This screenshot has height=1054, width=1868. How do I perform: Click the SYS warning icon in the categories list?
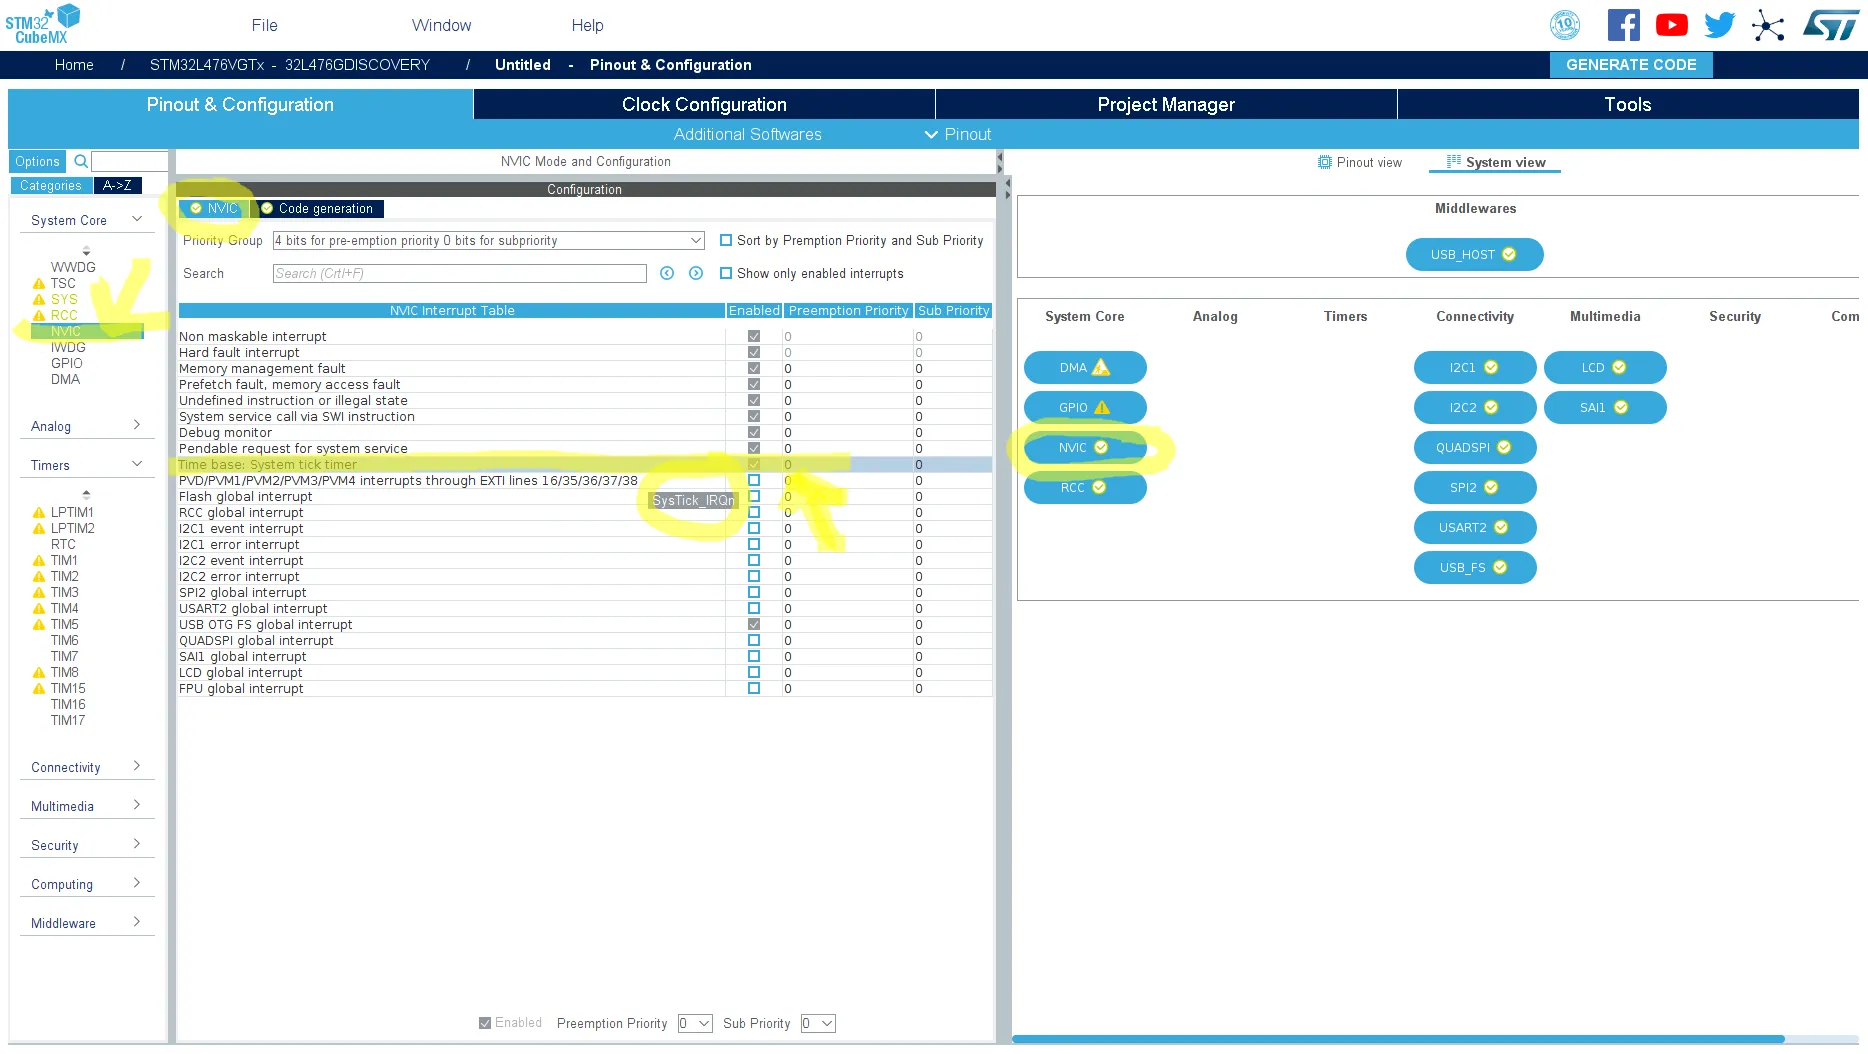39,300
